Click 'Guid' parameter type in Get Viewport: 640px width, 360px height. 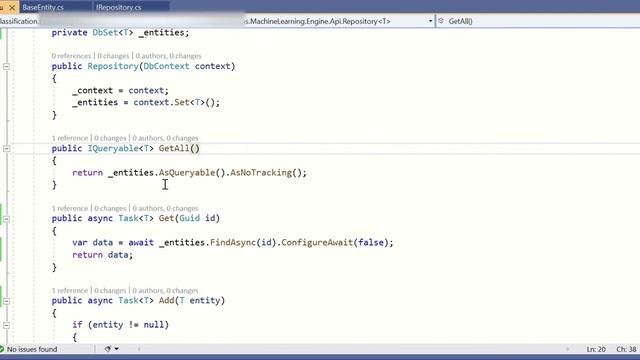click(x=189, y=218)
